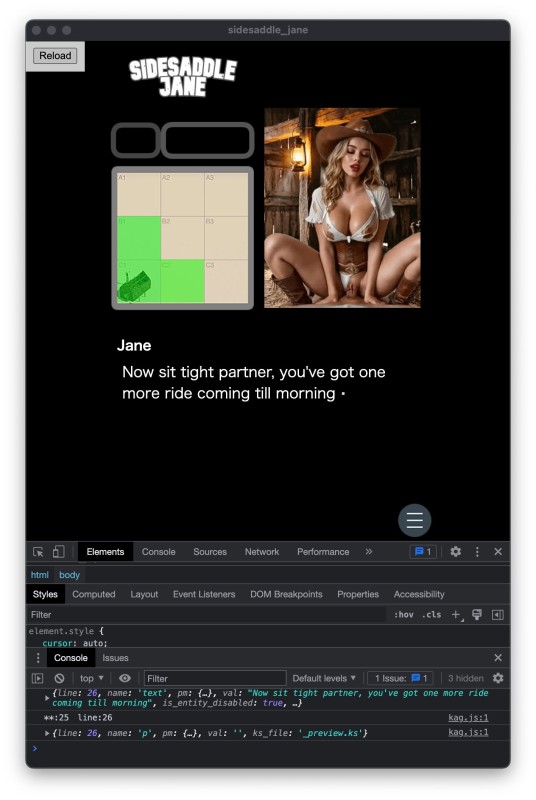This screenshot has width=536, height=800.
Task: Open the Accessibility subtab
Action: (x=419, y=594)
